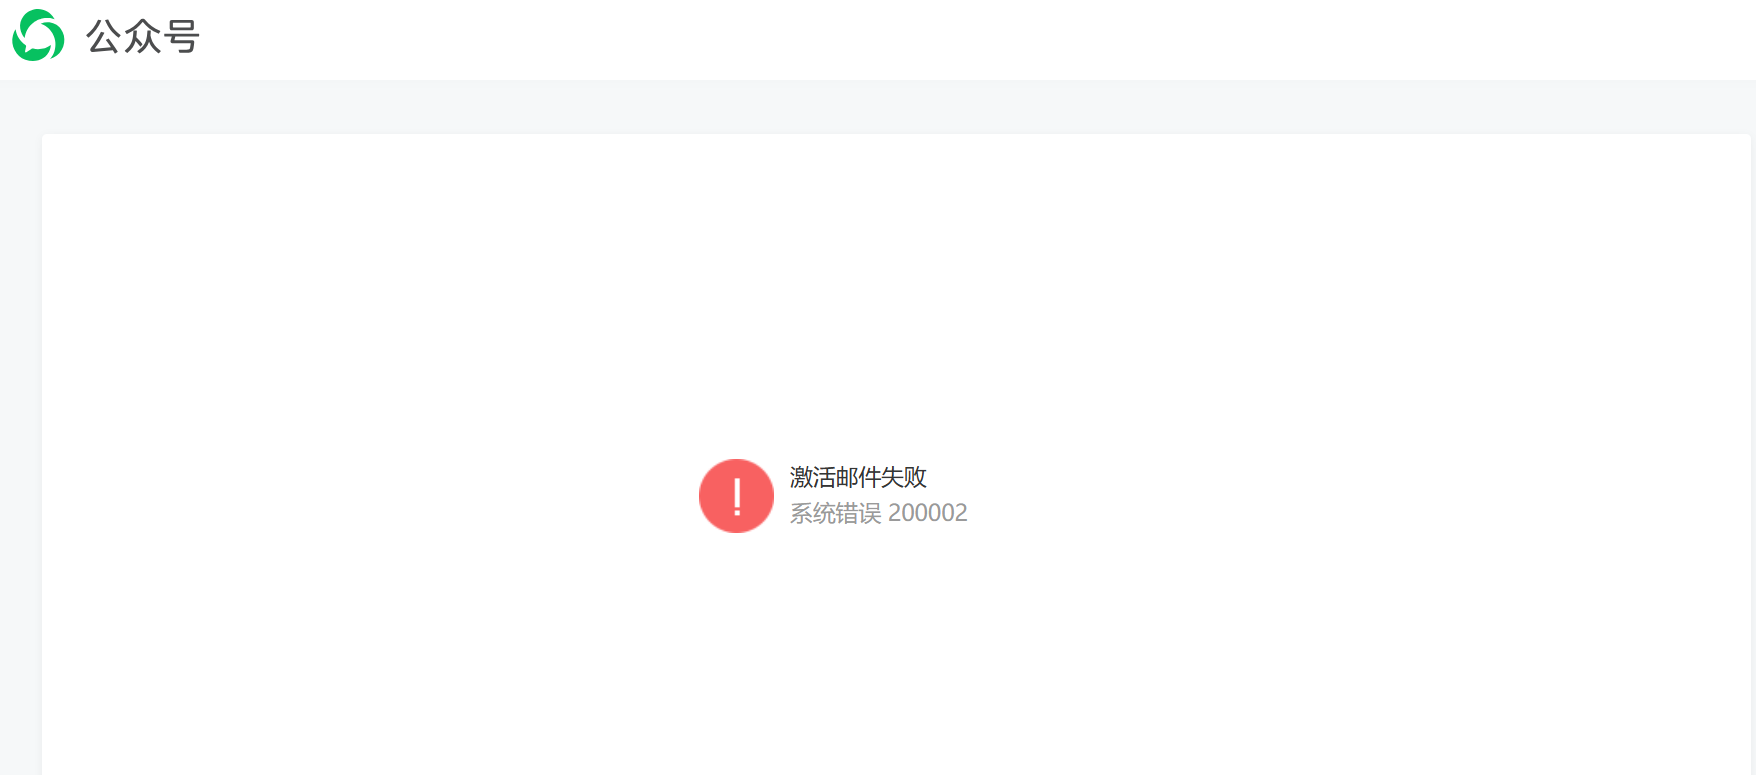Image resolution: width=1756 pixels, height=775 pixels.
Task: Click the 邮件 characters in the error heading
Action: click(x=858, y=477)
